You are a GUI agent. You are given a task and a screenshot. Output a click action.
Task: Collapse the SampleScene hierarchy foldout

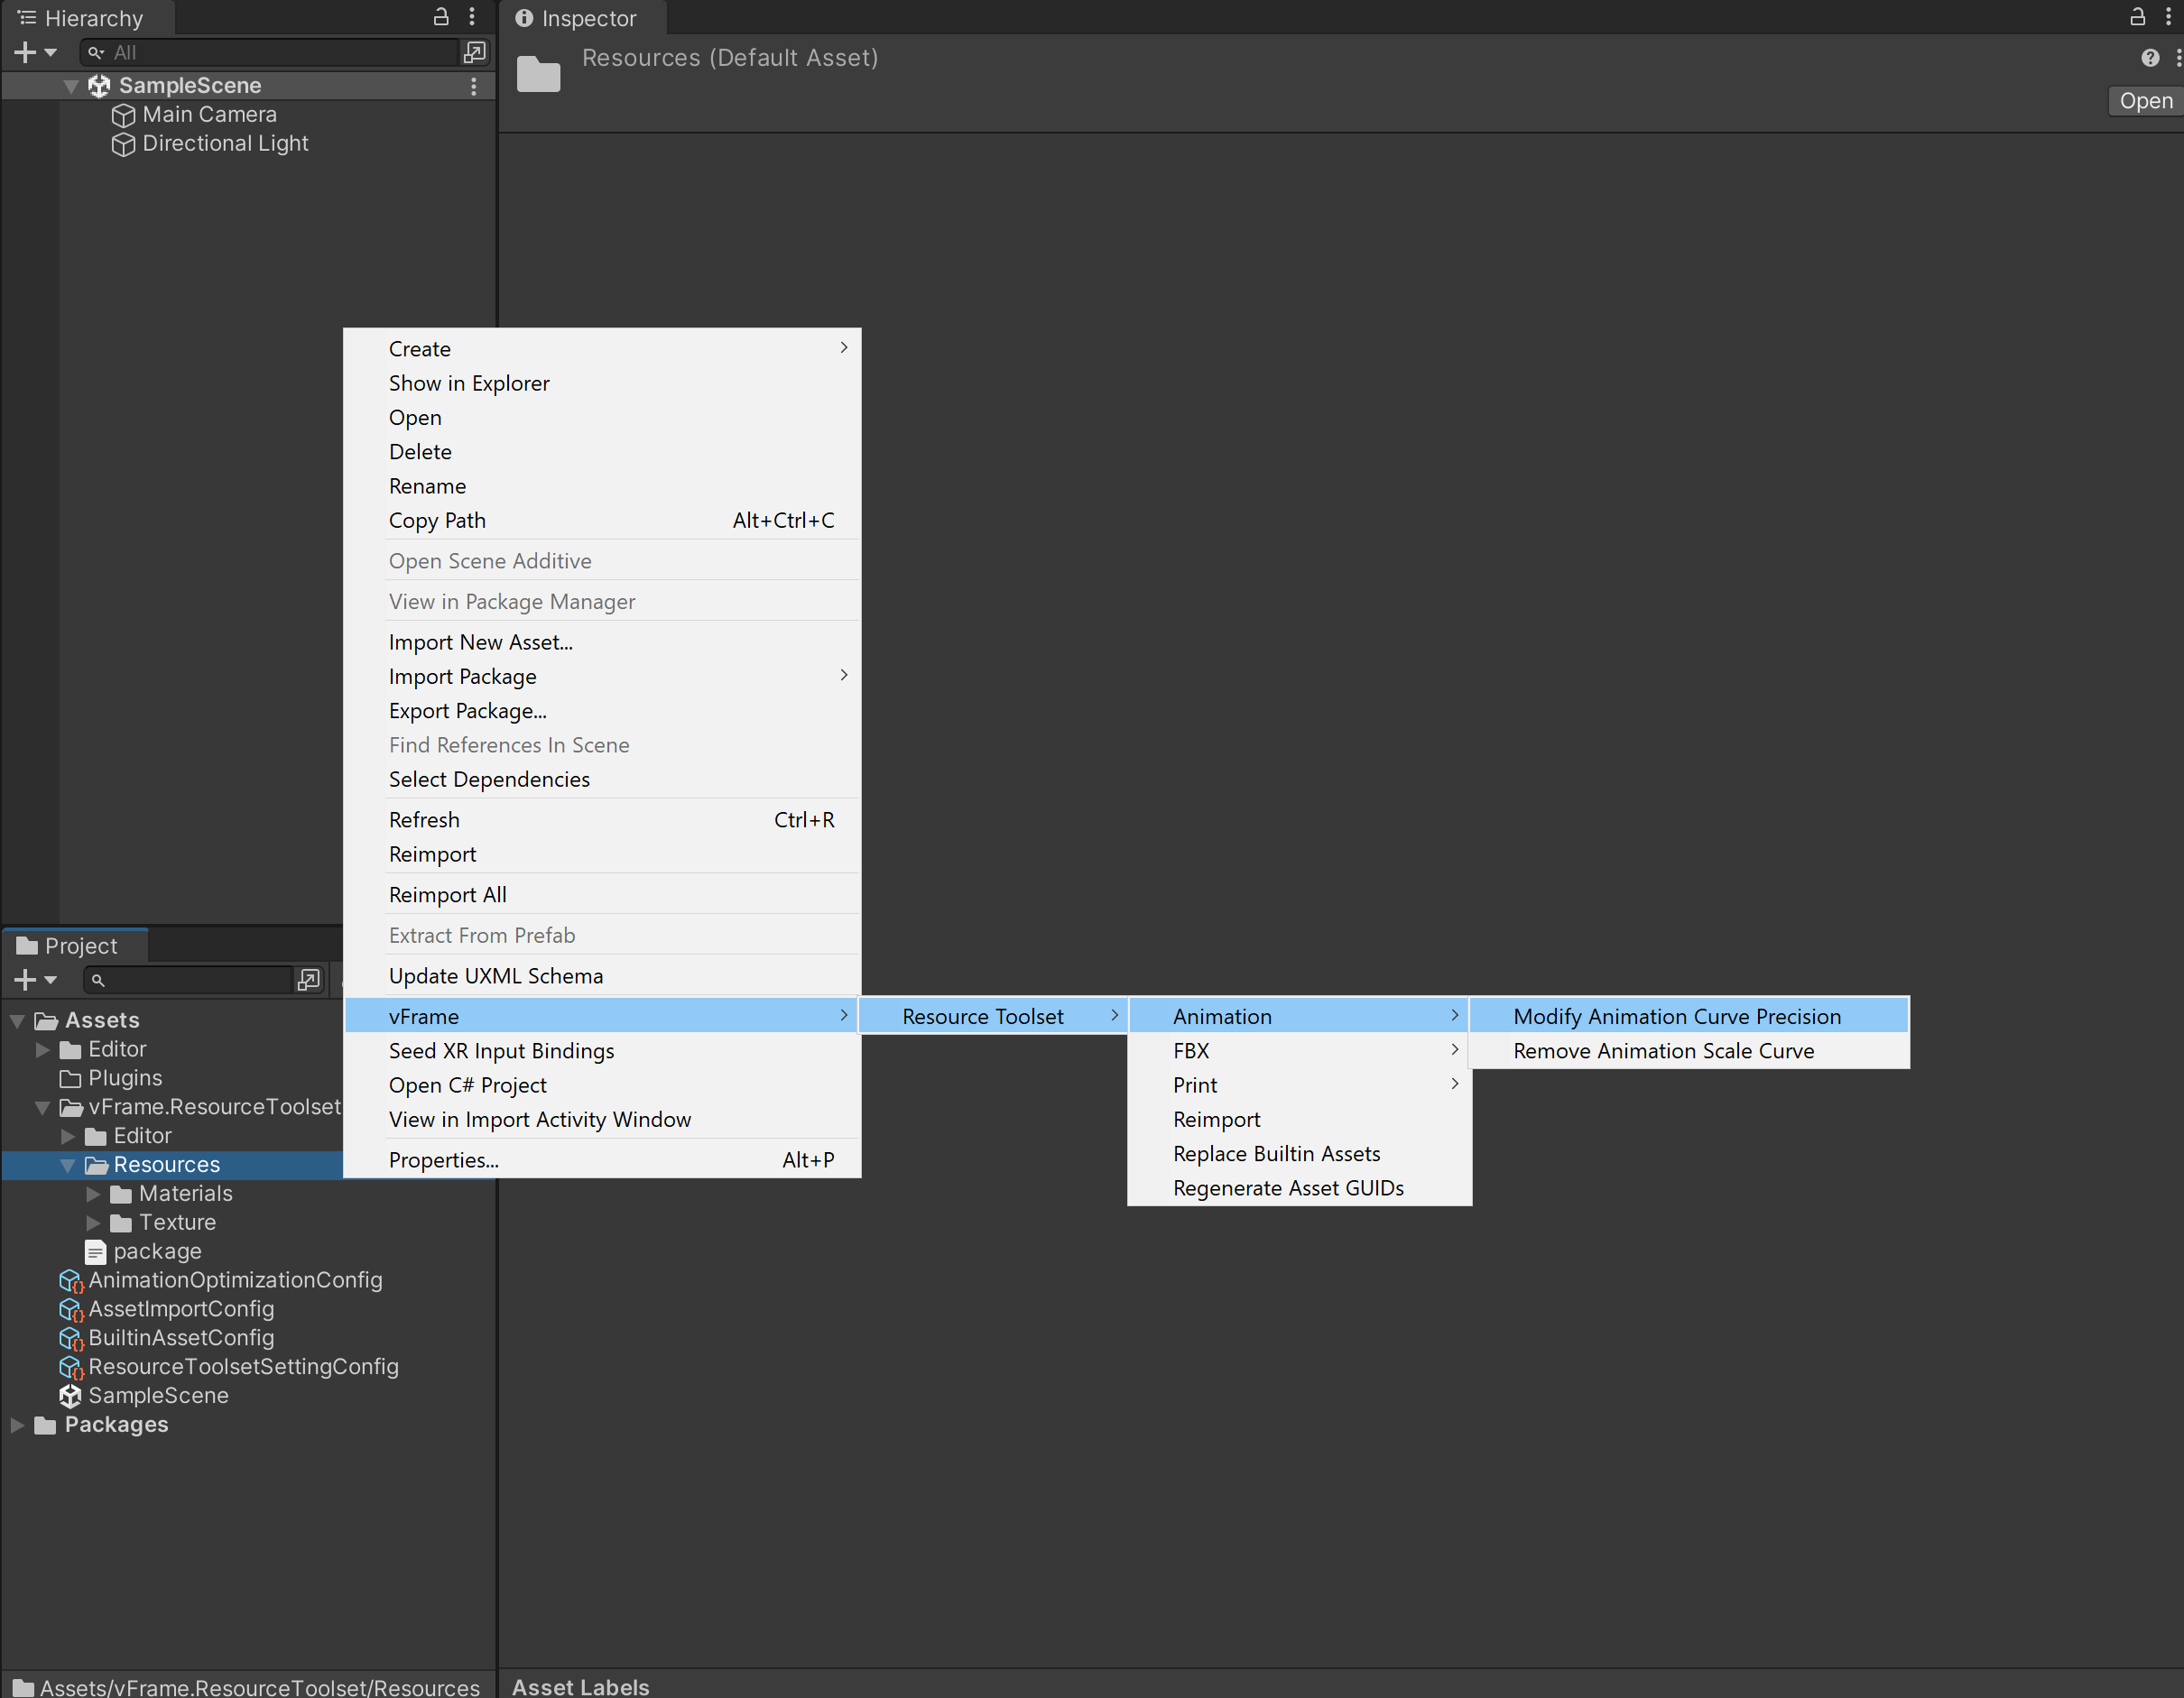70,86
